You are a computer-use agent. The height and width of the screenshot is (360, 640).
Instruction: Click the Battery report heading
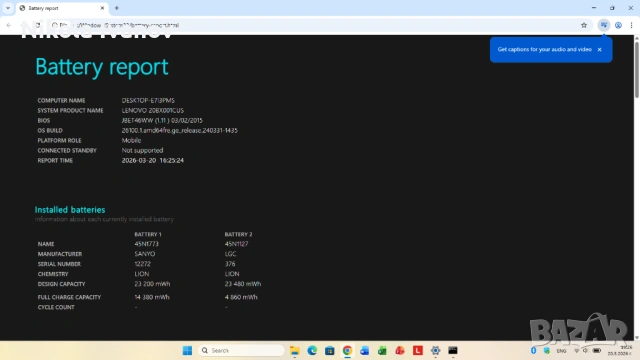click(102, 67)
